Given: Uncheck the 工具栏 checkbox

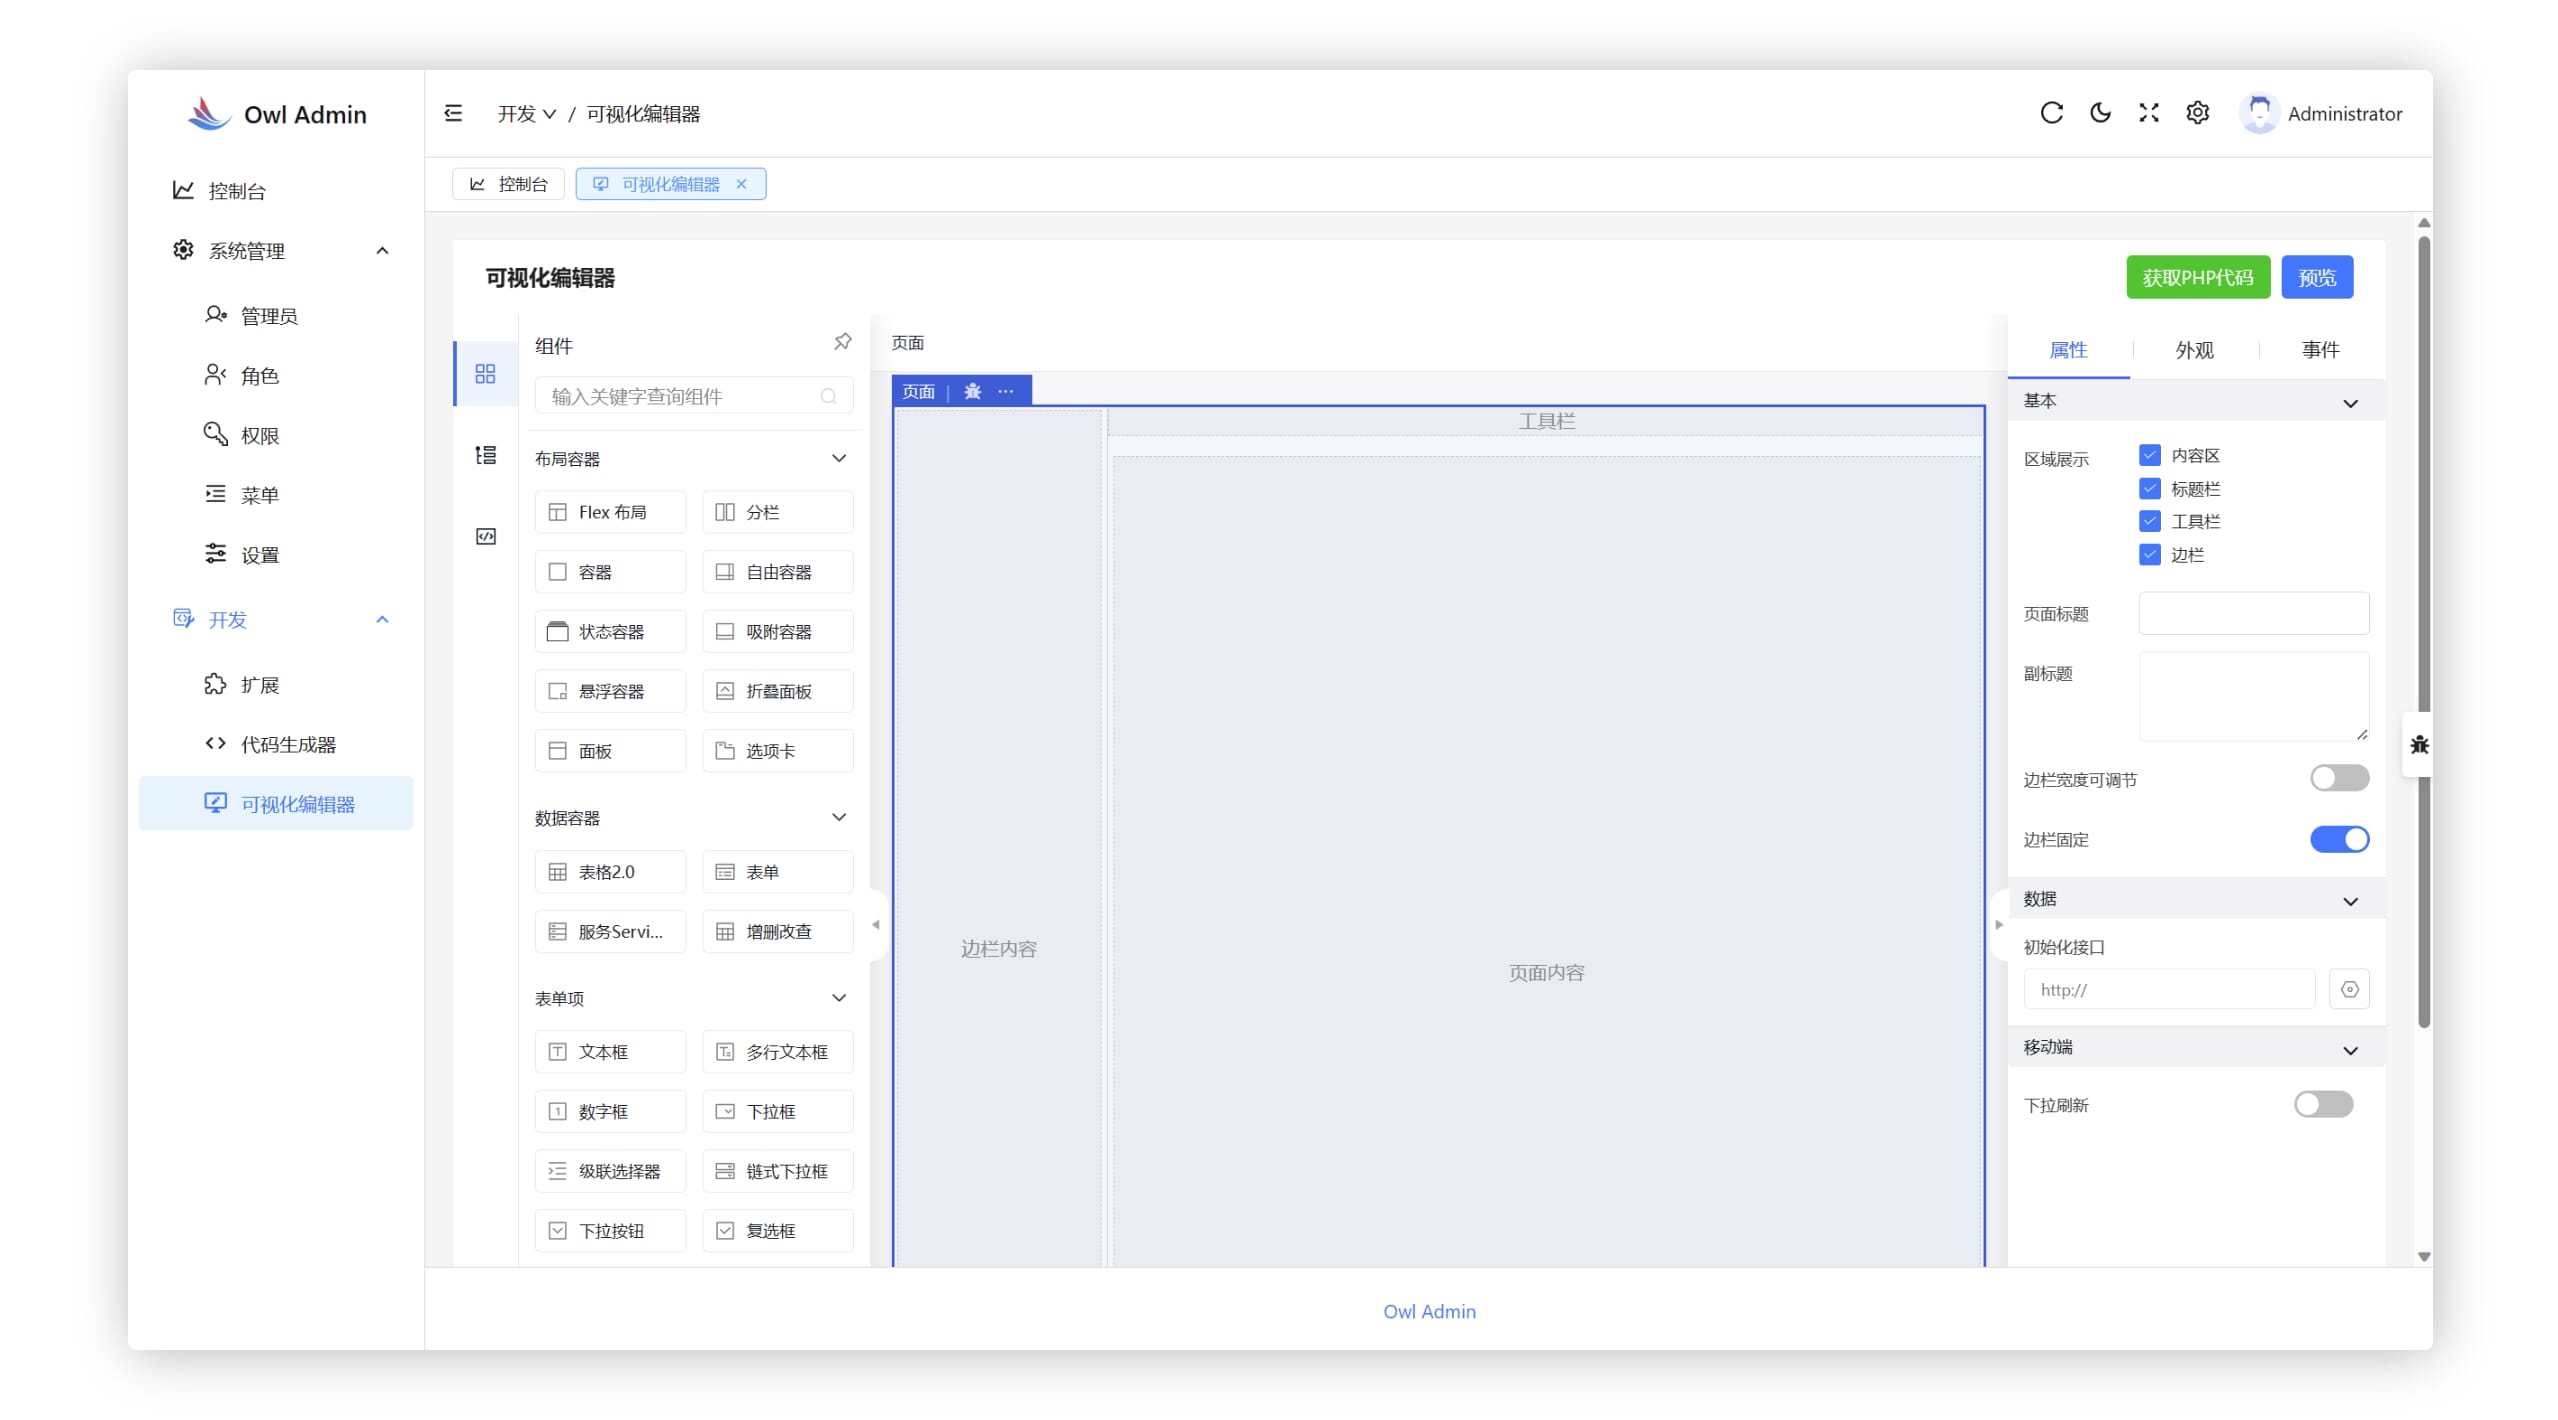Looking at the screenshot, I should pyautogui.click(x=2149, y=521).
